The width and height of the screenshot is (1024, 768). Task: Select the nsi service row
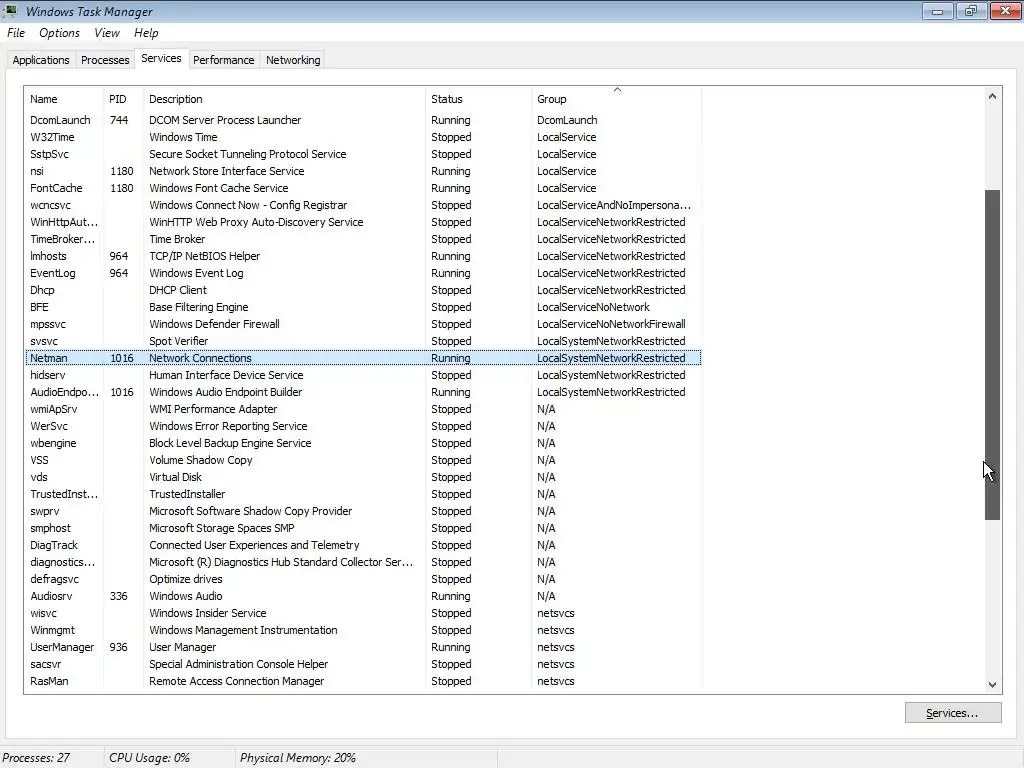[363, 171]
